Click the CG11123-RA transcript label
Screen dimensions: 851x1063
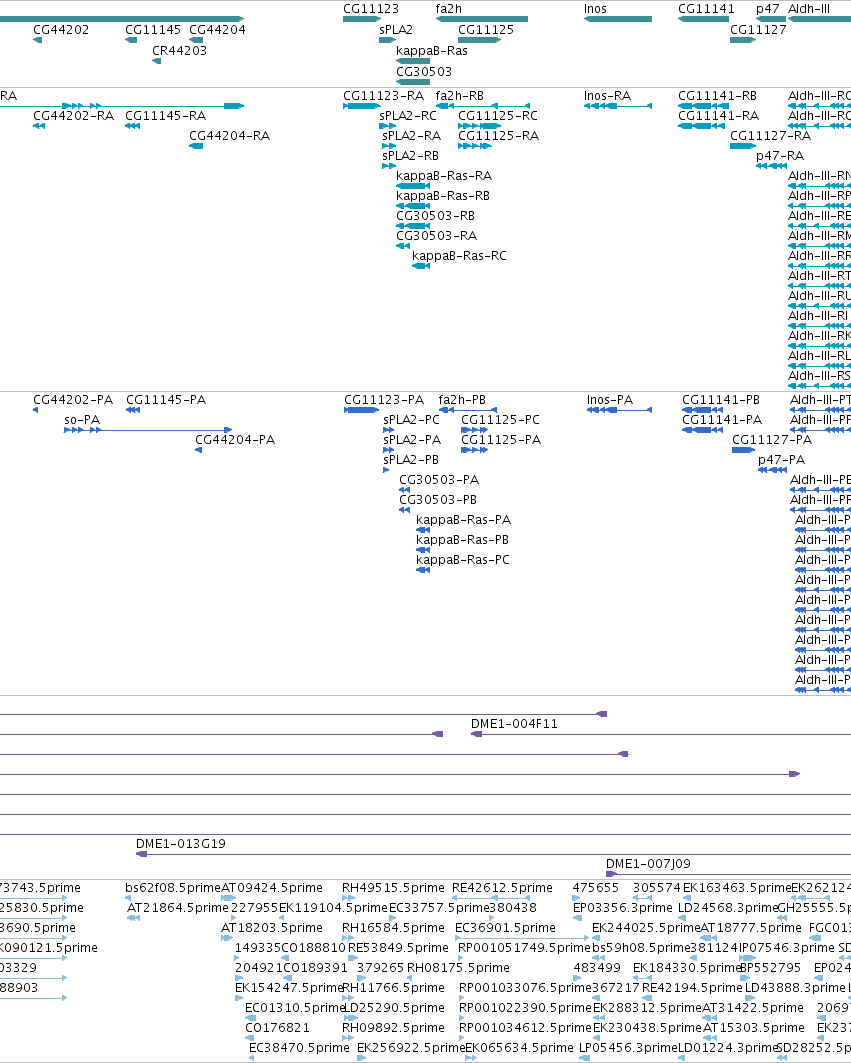coord(383,96)
